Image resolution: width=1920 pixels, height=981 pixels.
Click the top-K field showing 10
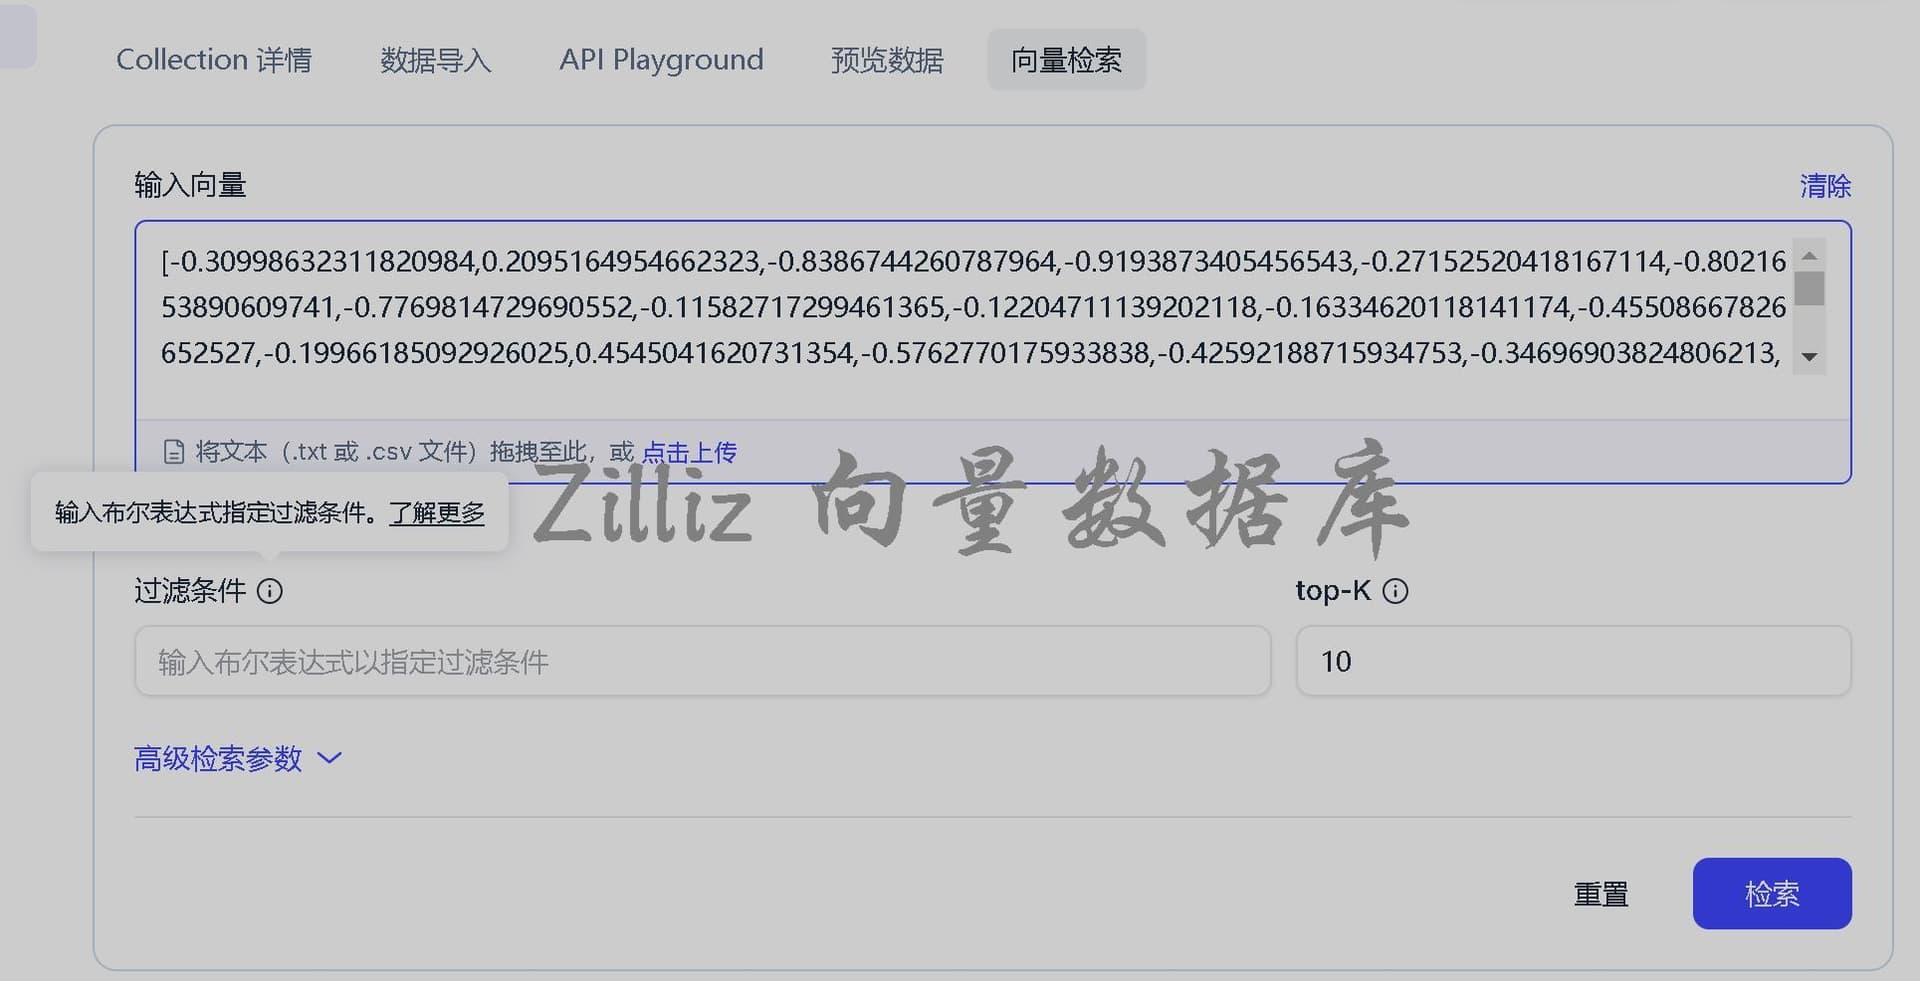[1572, 661]
